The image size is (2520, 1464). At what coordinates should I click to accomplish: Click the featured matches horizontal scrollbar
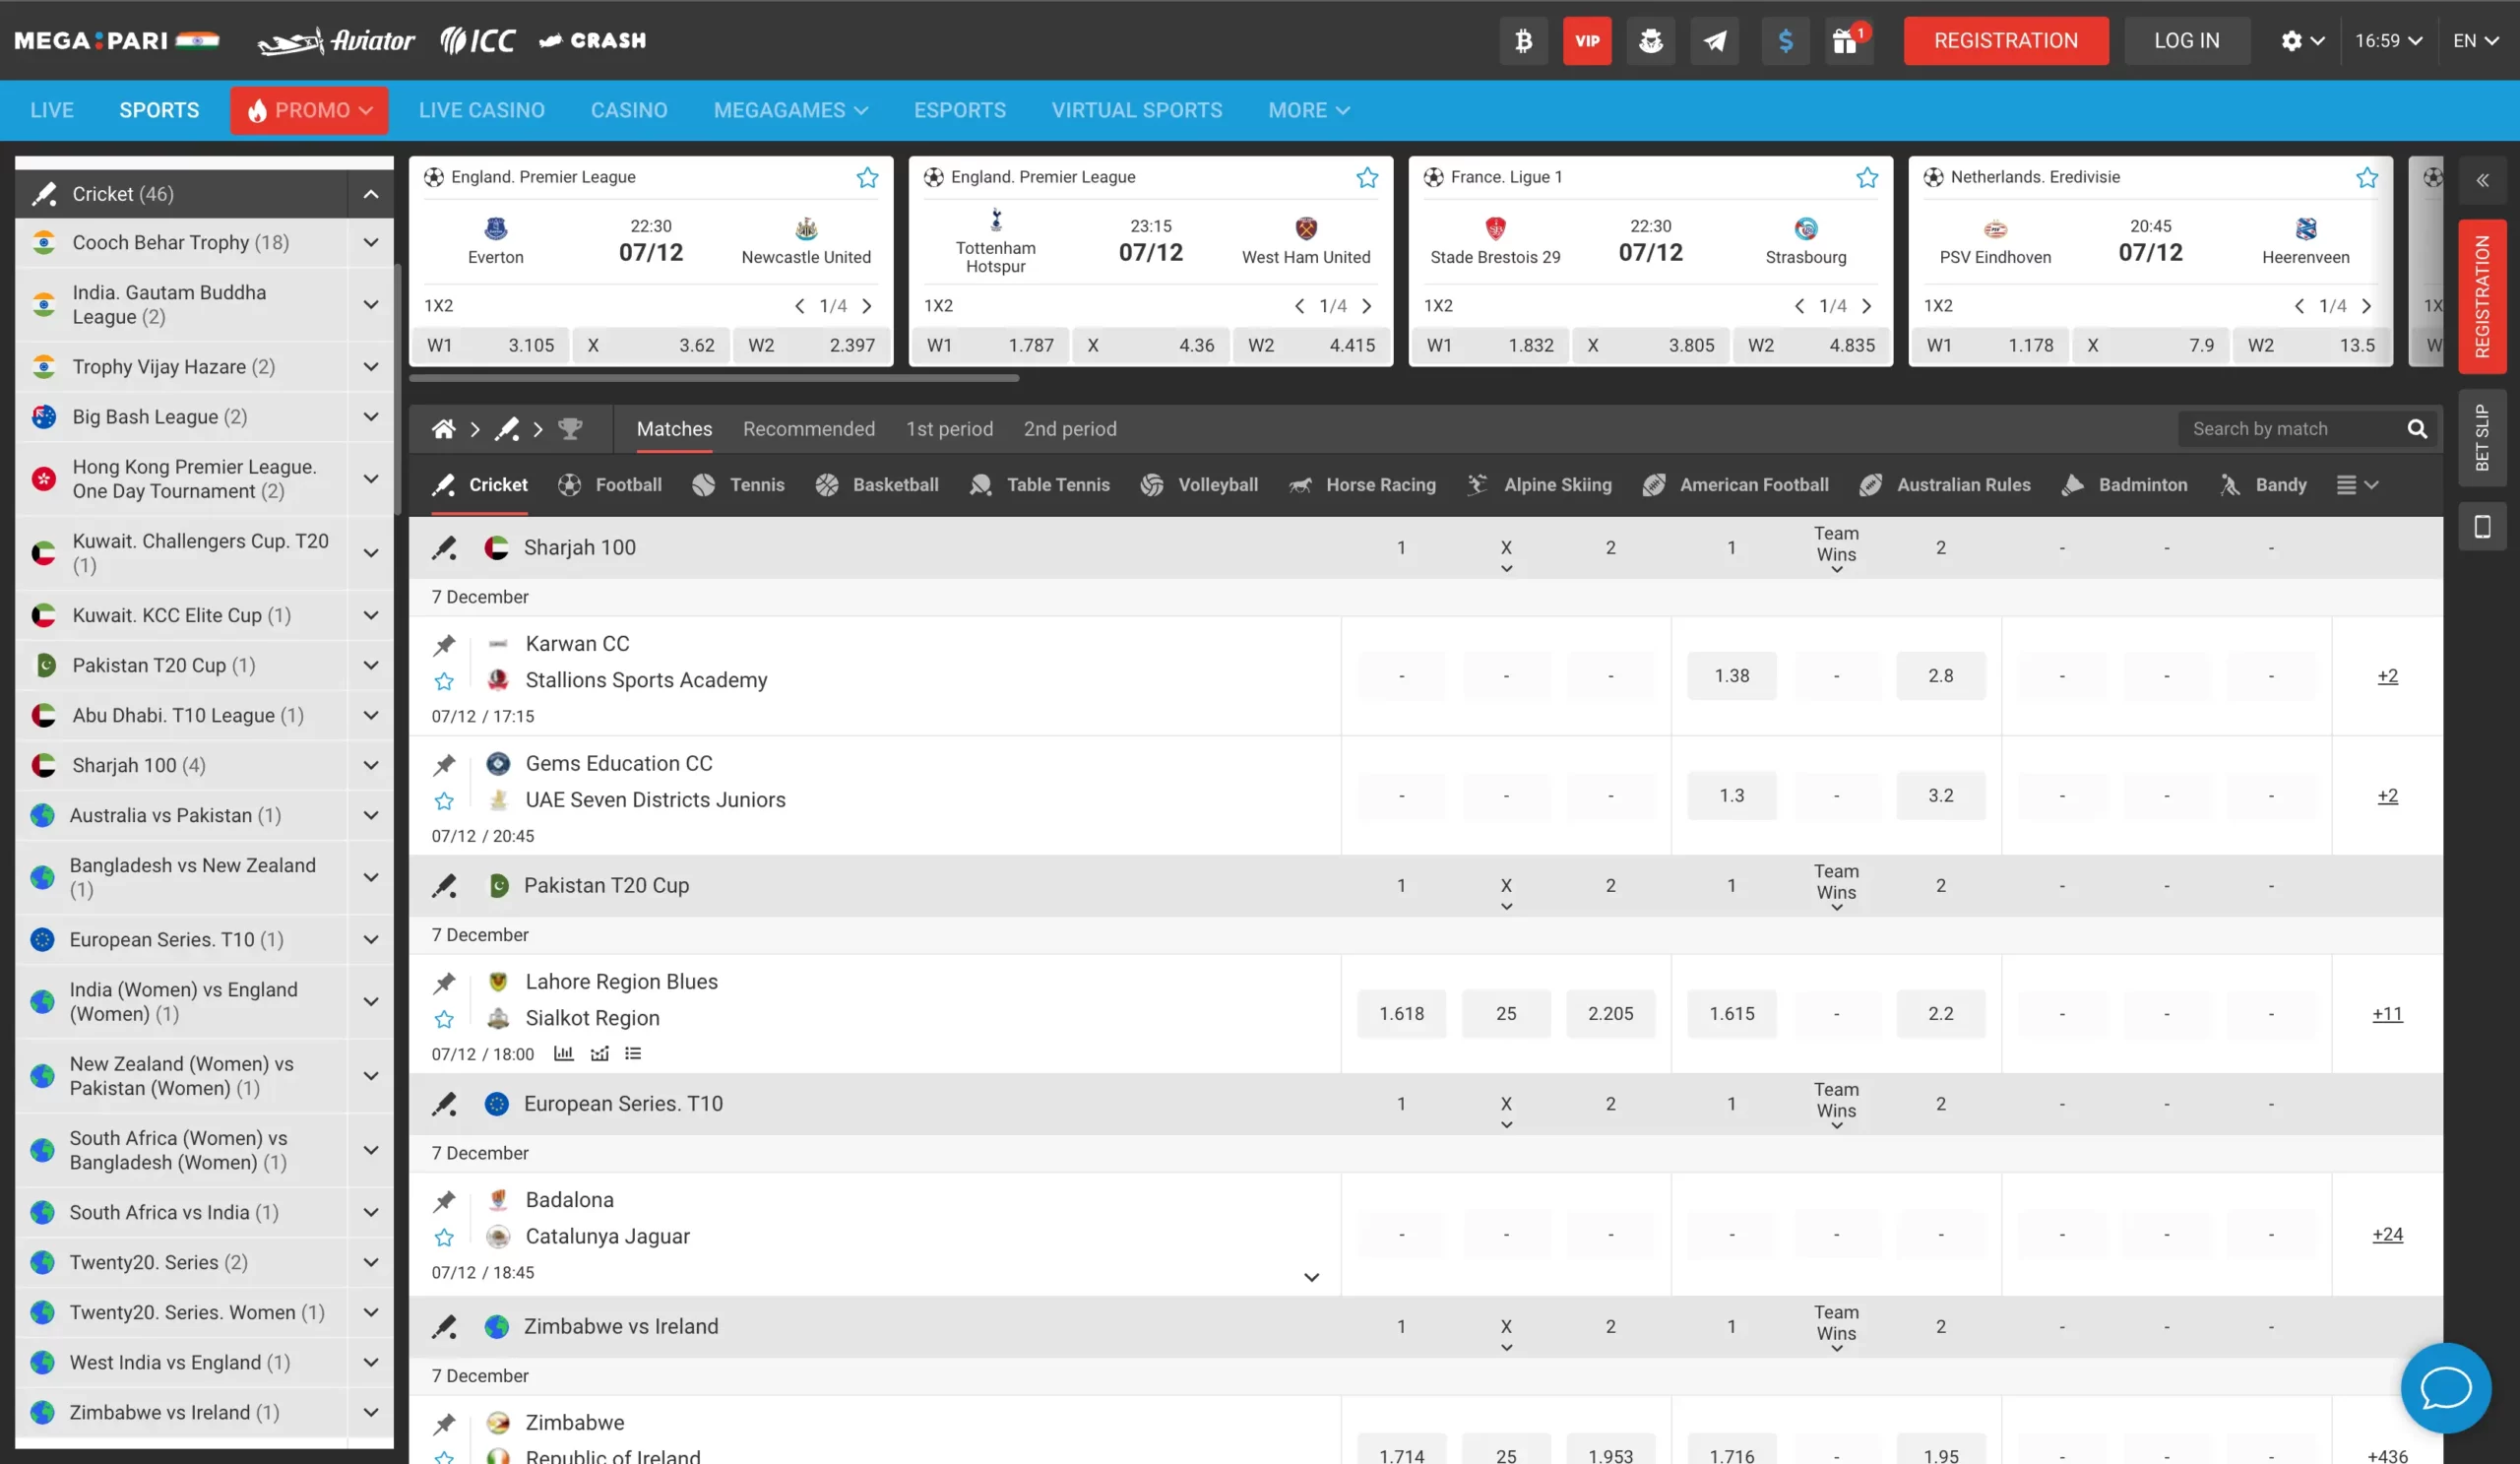coord(714,378)
